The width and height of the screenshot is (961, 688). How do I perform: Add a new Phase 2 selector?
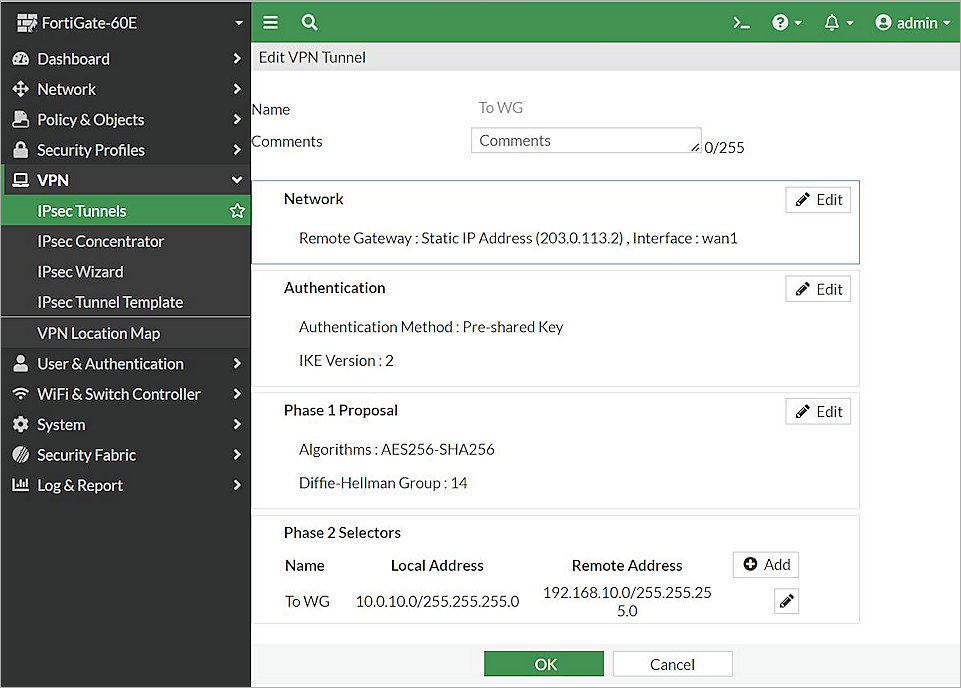click(x=765, y=564)
